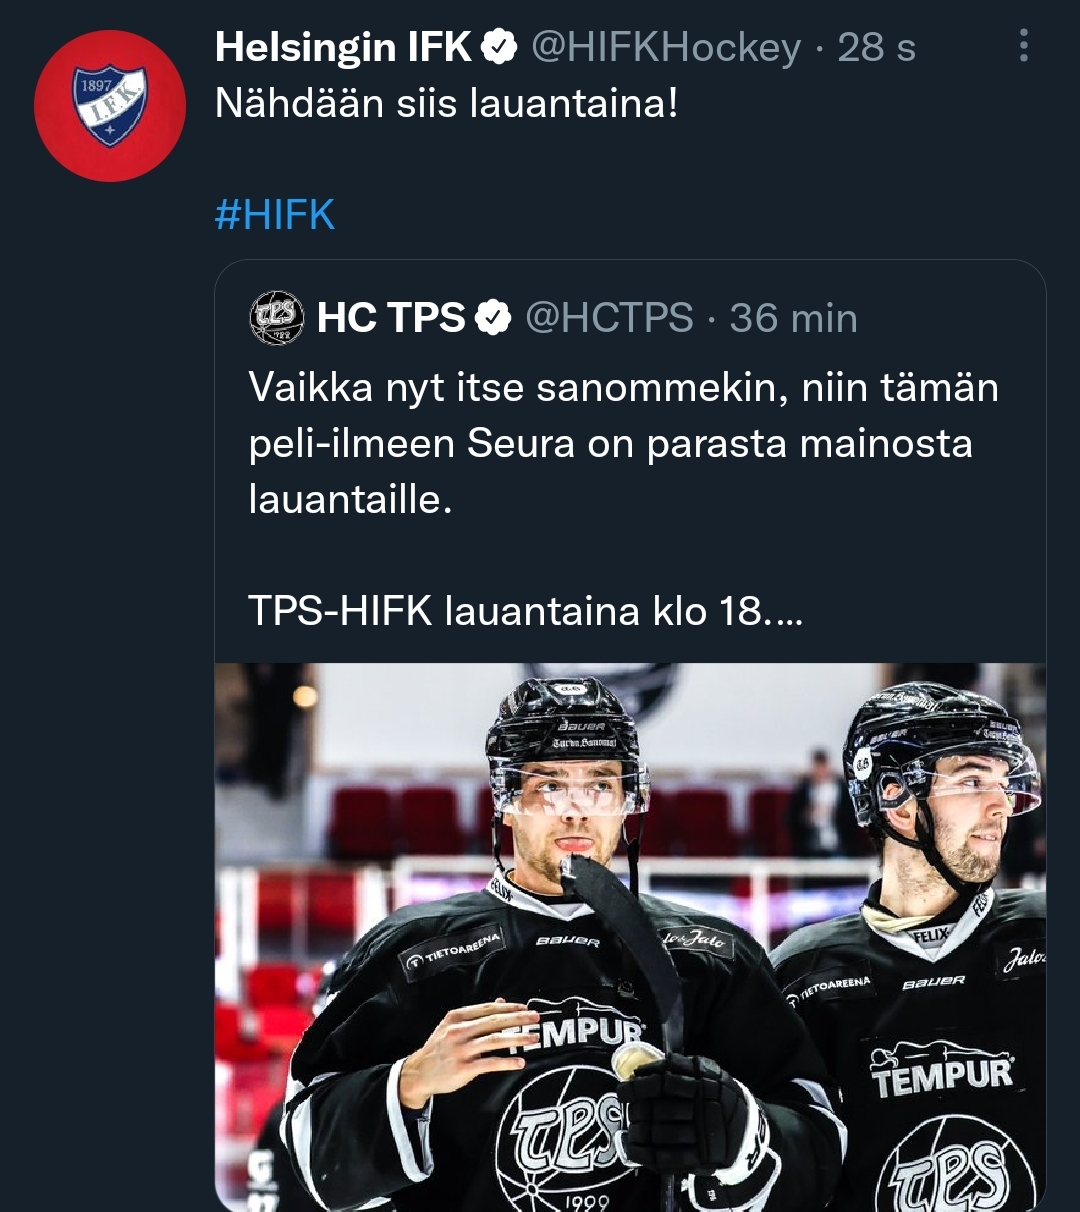This screenshot has width=1080, height=1212.
Task: Go to the @HCTPS handle
Action: [x=609, y=318]
